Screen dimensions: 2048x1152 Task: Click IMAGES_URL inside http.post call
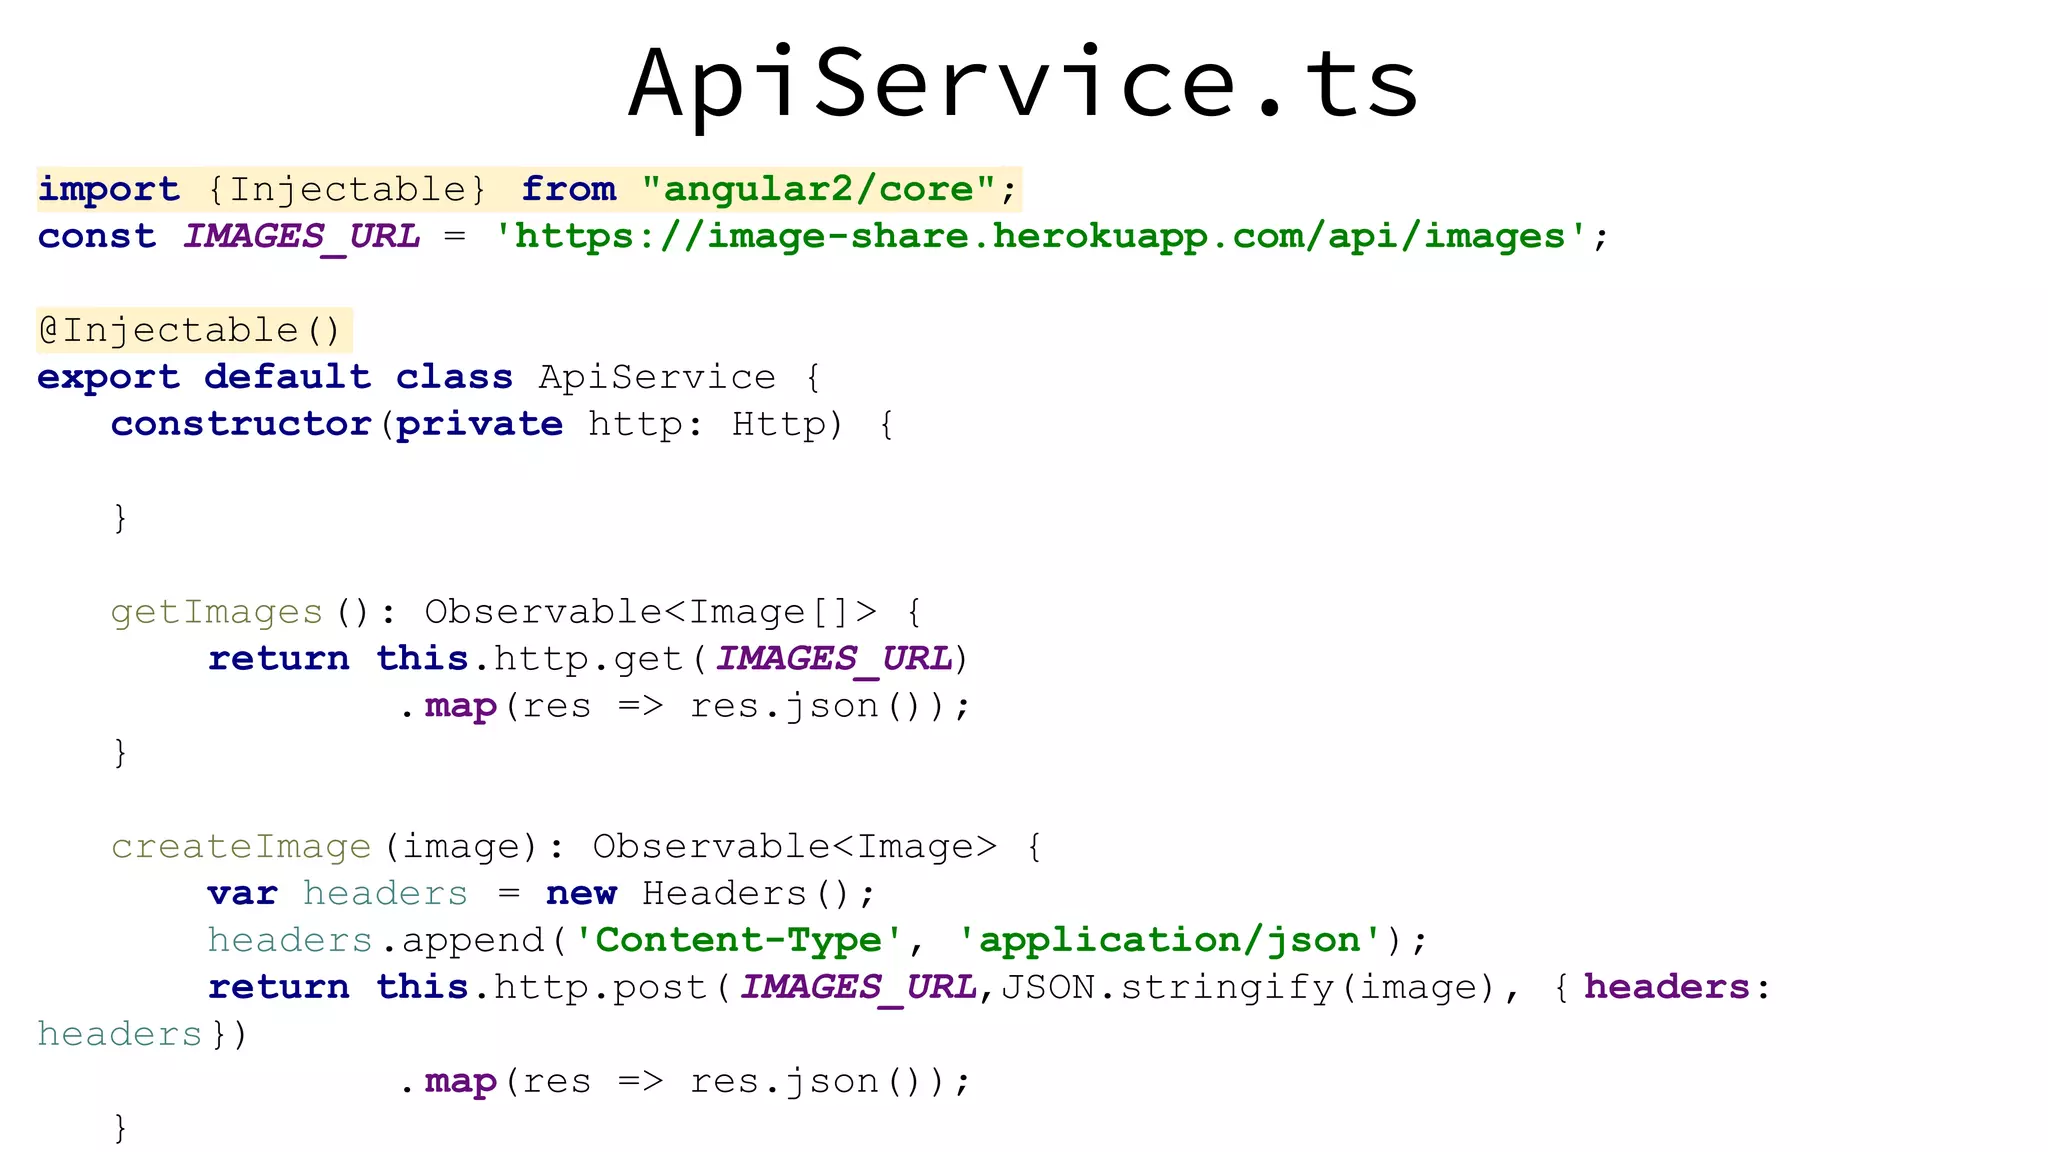click(x=858, y=987)
